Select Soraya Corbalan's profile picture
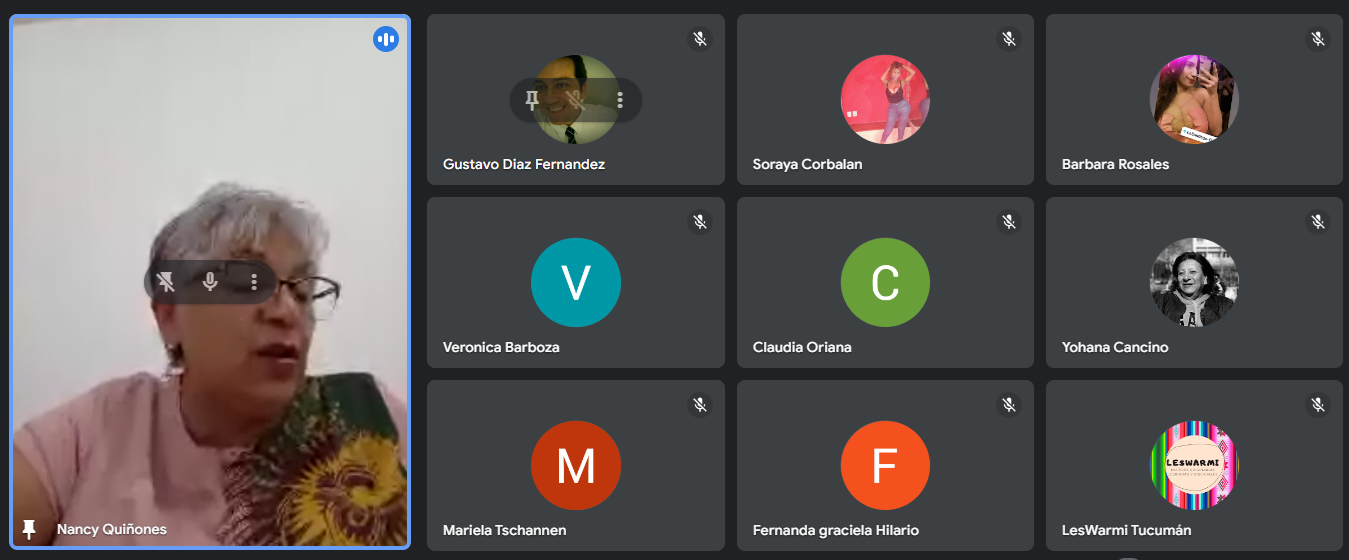This screenshot has height=560, width=1349. point(885,99)
